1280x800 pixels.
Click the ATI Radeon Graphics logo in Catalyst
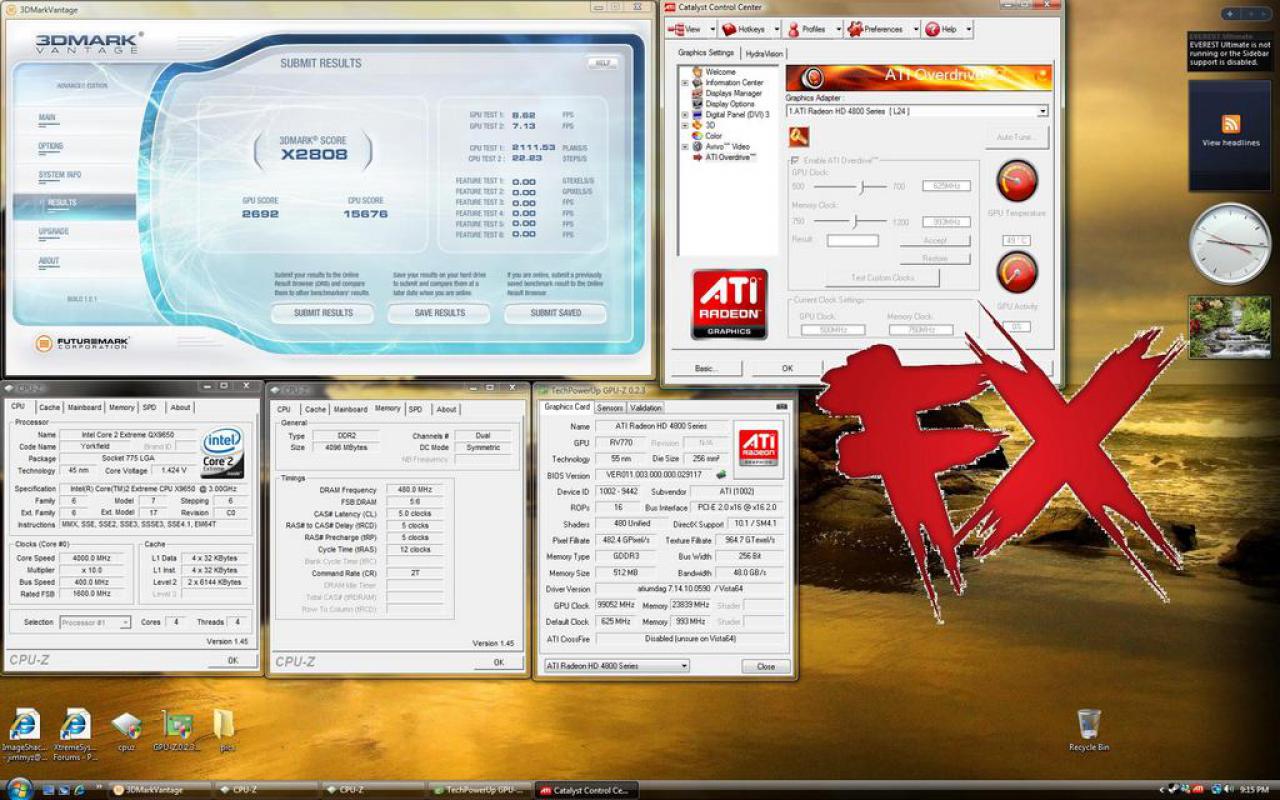(729, 304)
